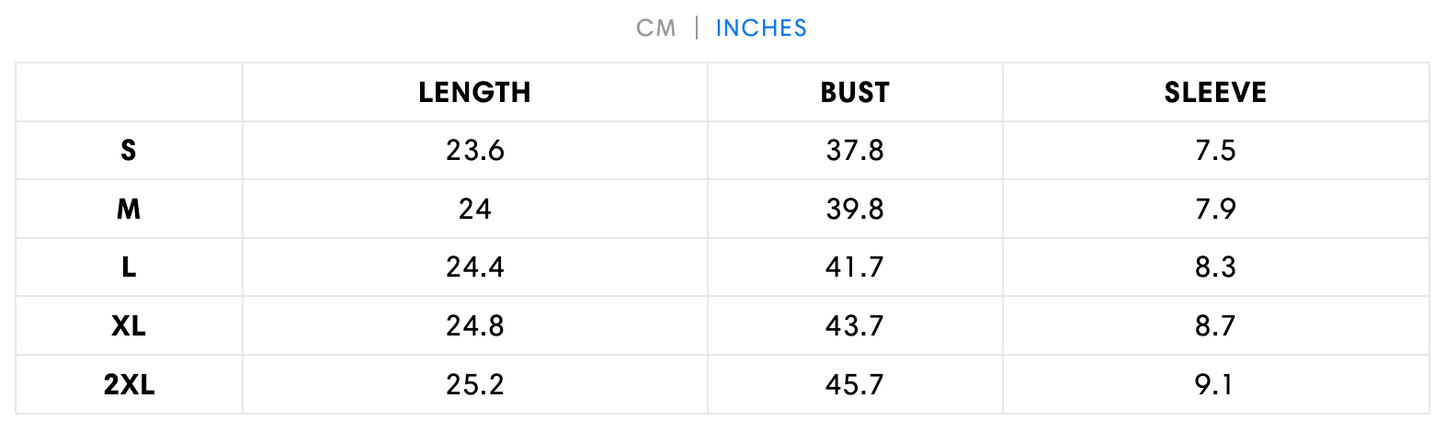Viewport: 1445px width, 421px height.
Task: Click bust value 45.7 for size 2XL
Action: (854, 385)
